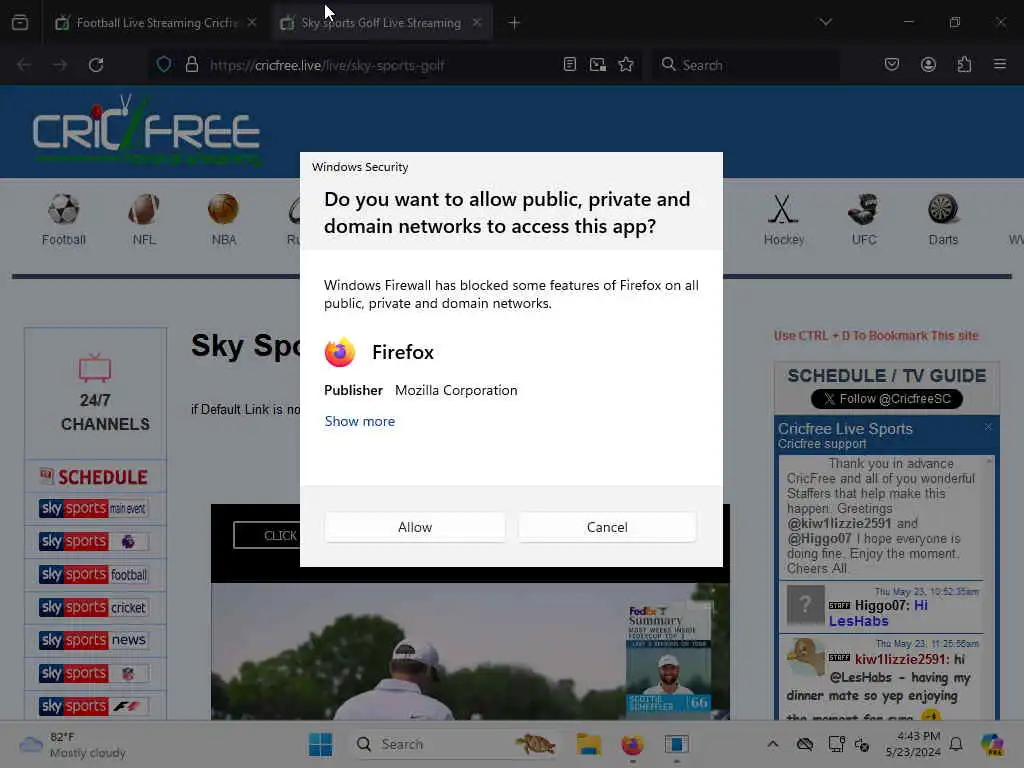Click kiw1lizzie2591 chat avatar
The height and width of the screenshot is (768, 1024).
pos(805,658)
